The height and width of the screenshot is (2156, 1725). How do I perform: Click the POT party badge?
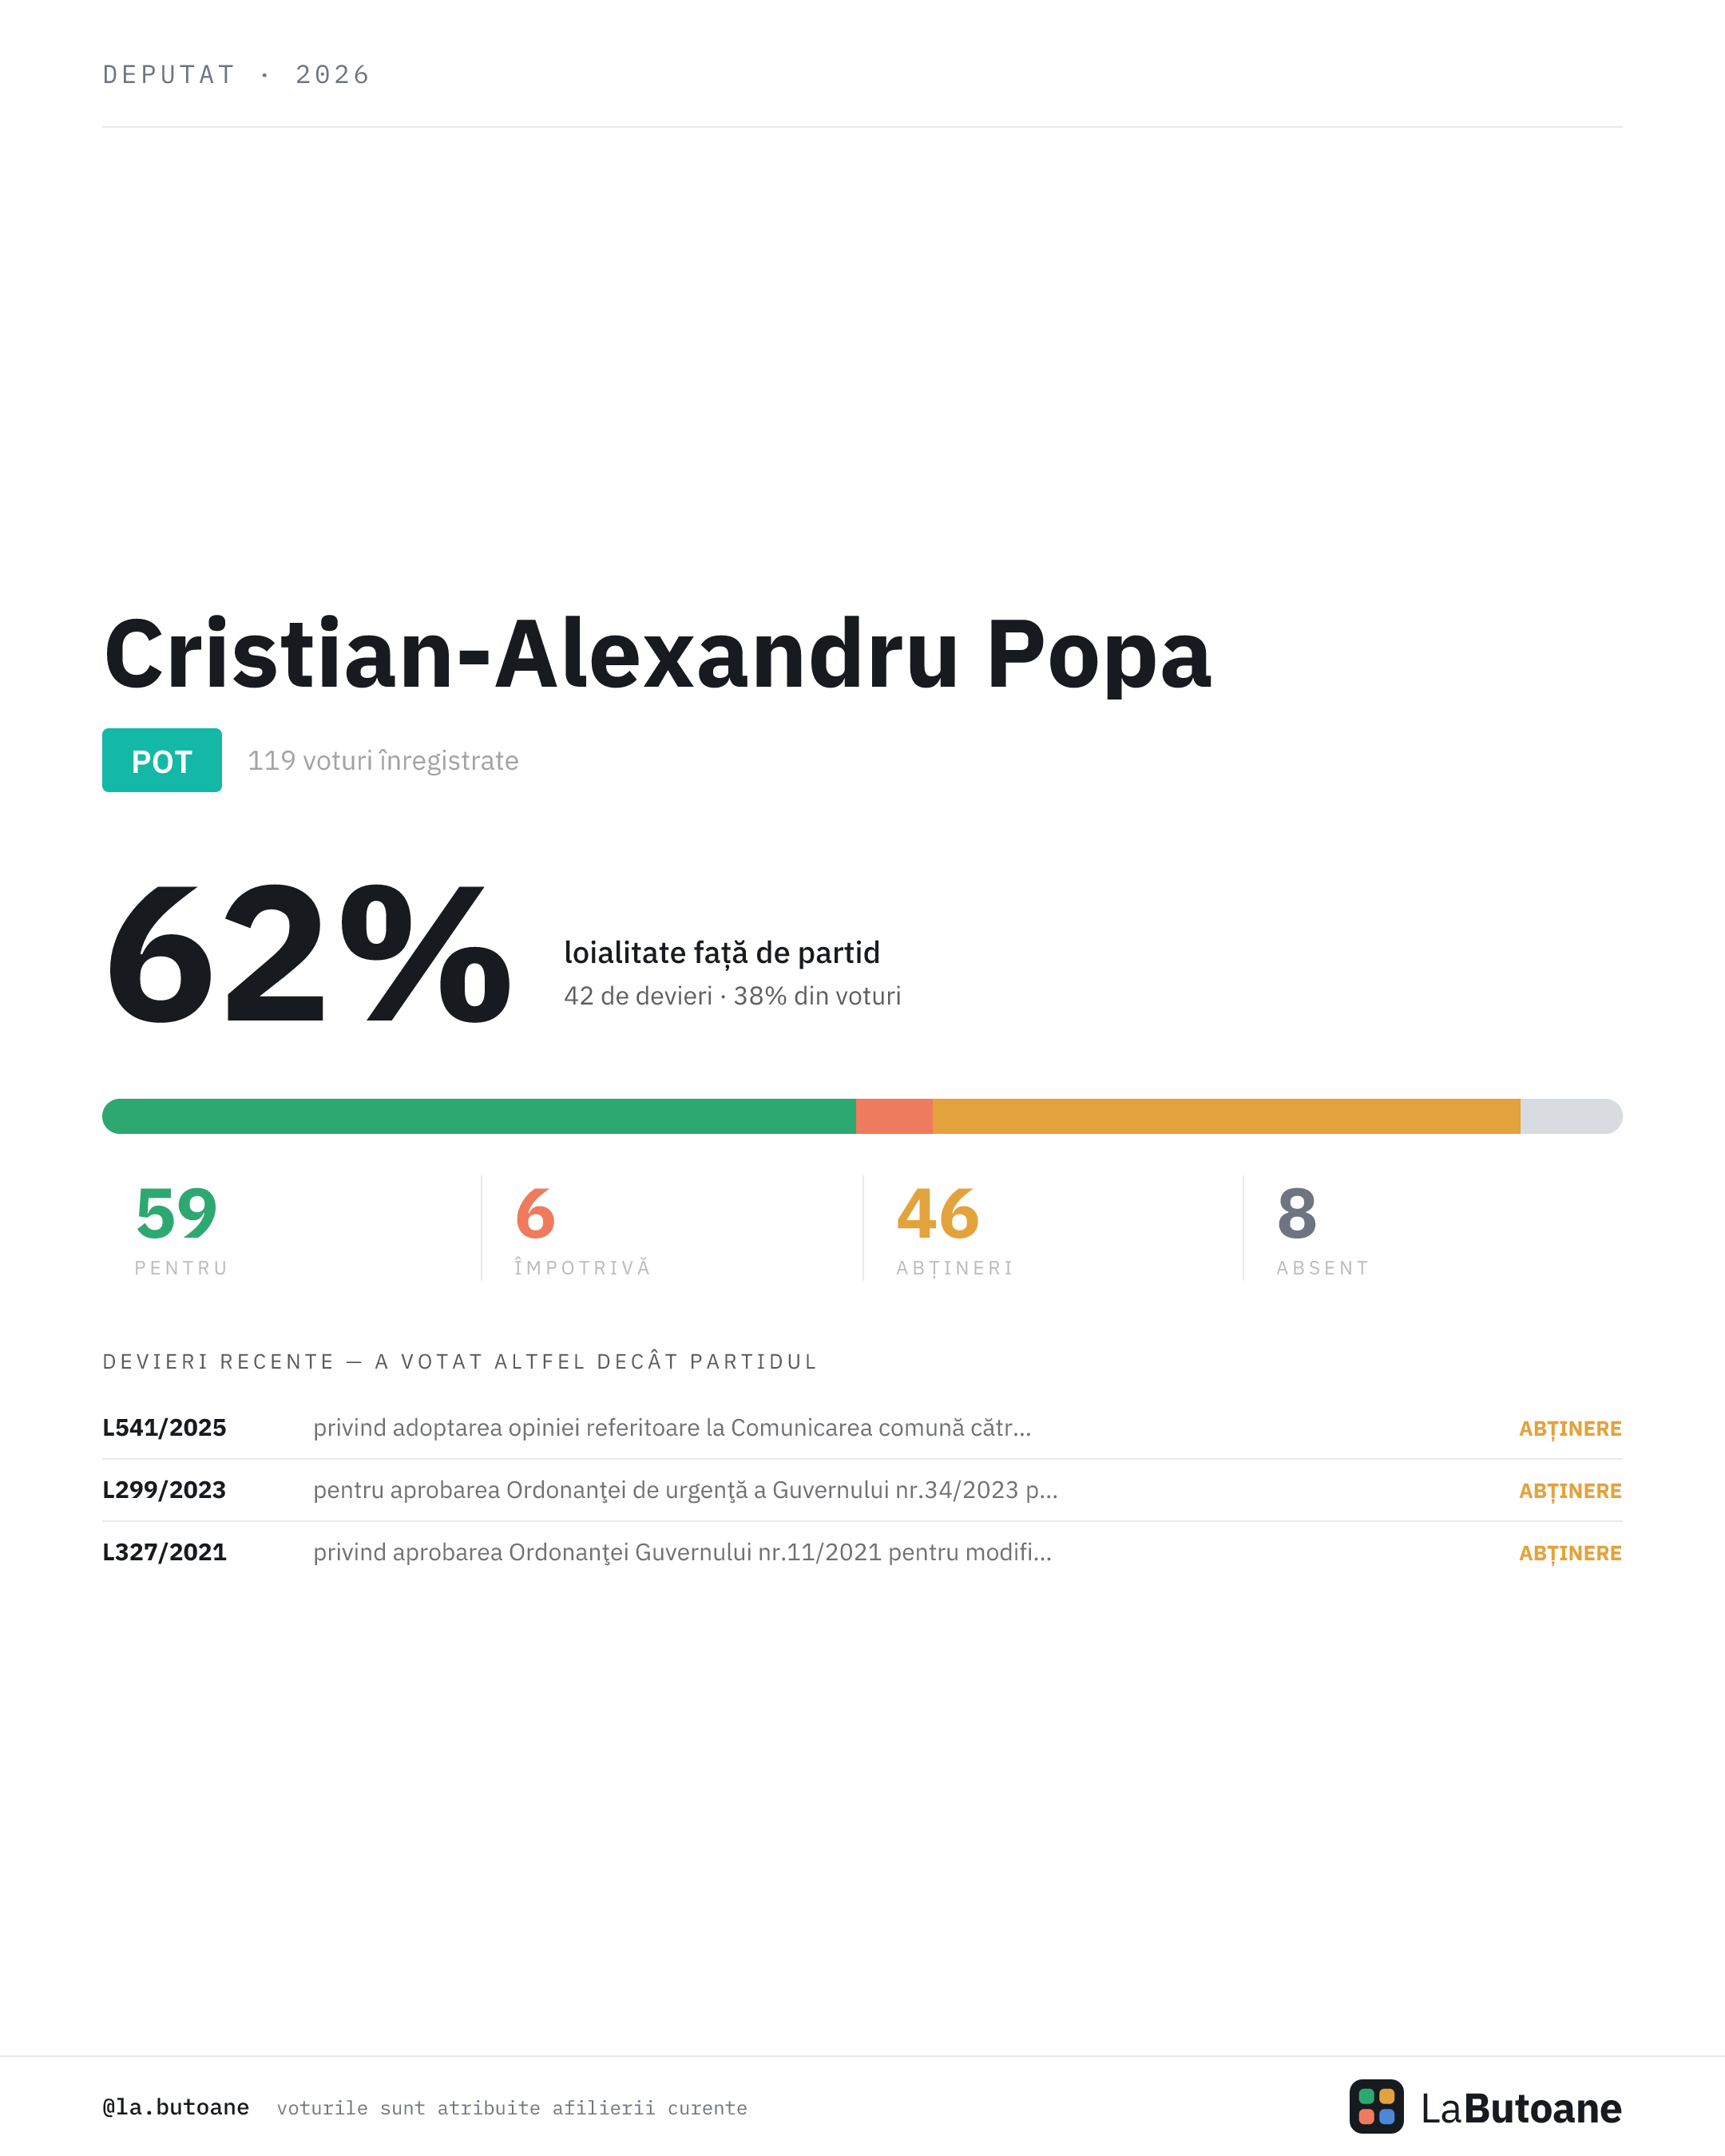coord(162,760)
